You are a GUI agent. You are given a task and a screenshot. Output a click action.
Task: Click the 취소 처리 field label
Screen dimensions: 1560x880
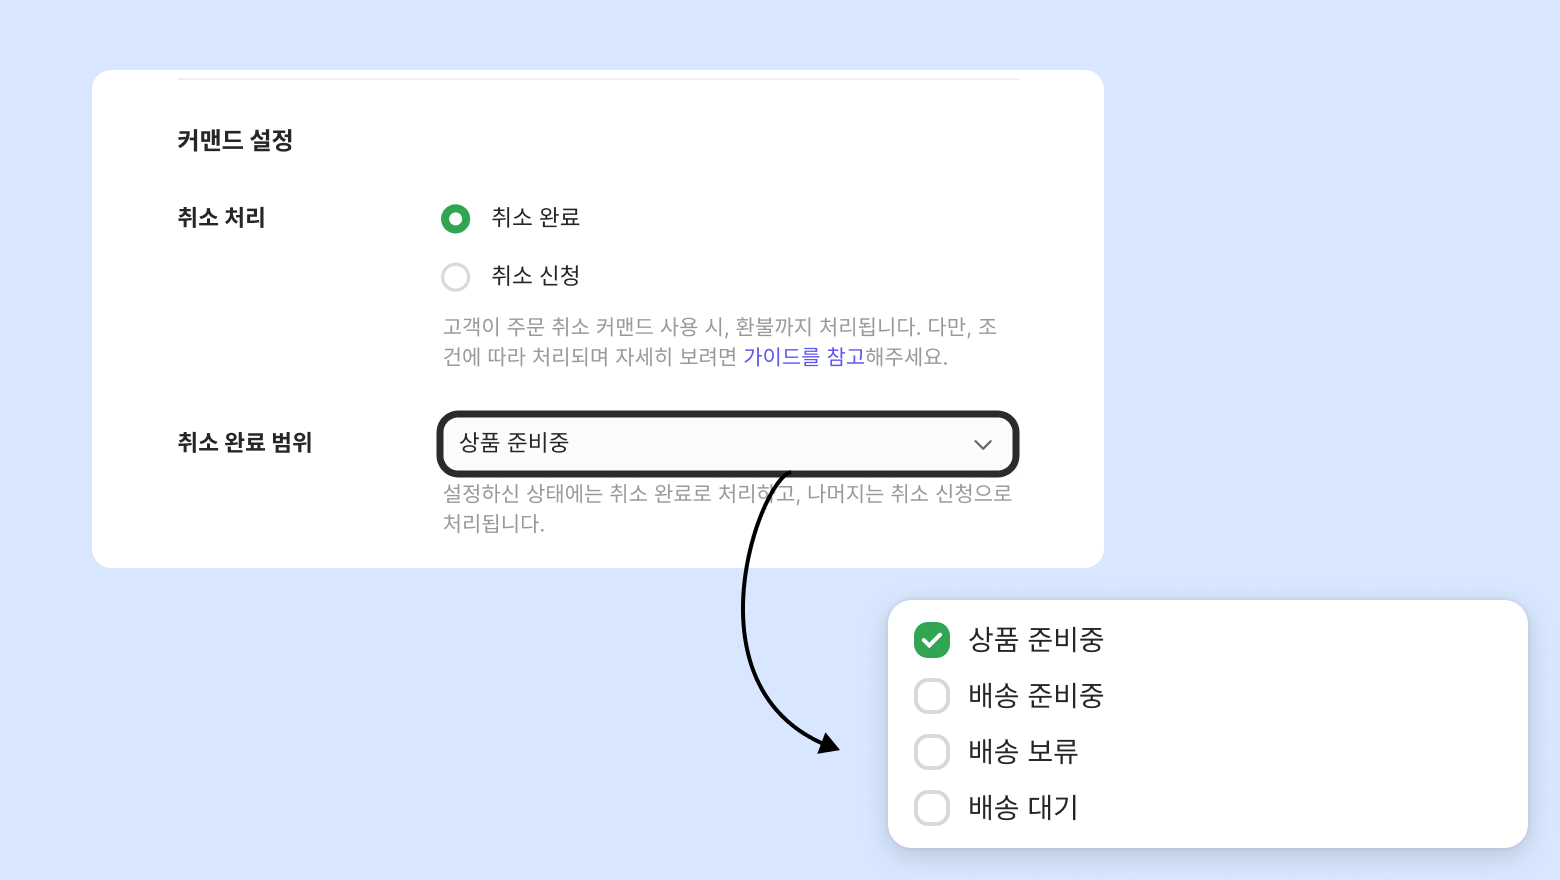click(x=221, y=218)
